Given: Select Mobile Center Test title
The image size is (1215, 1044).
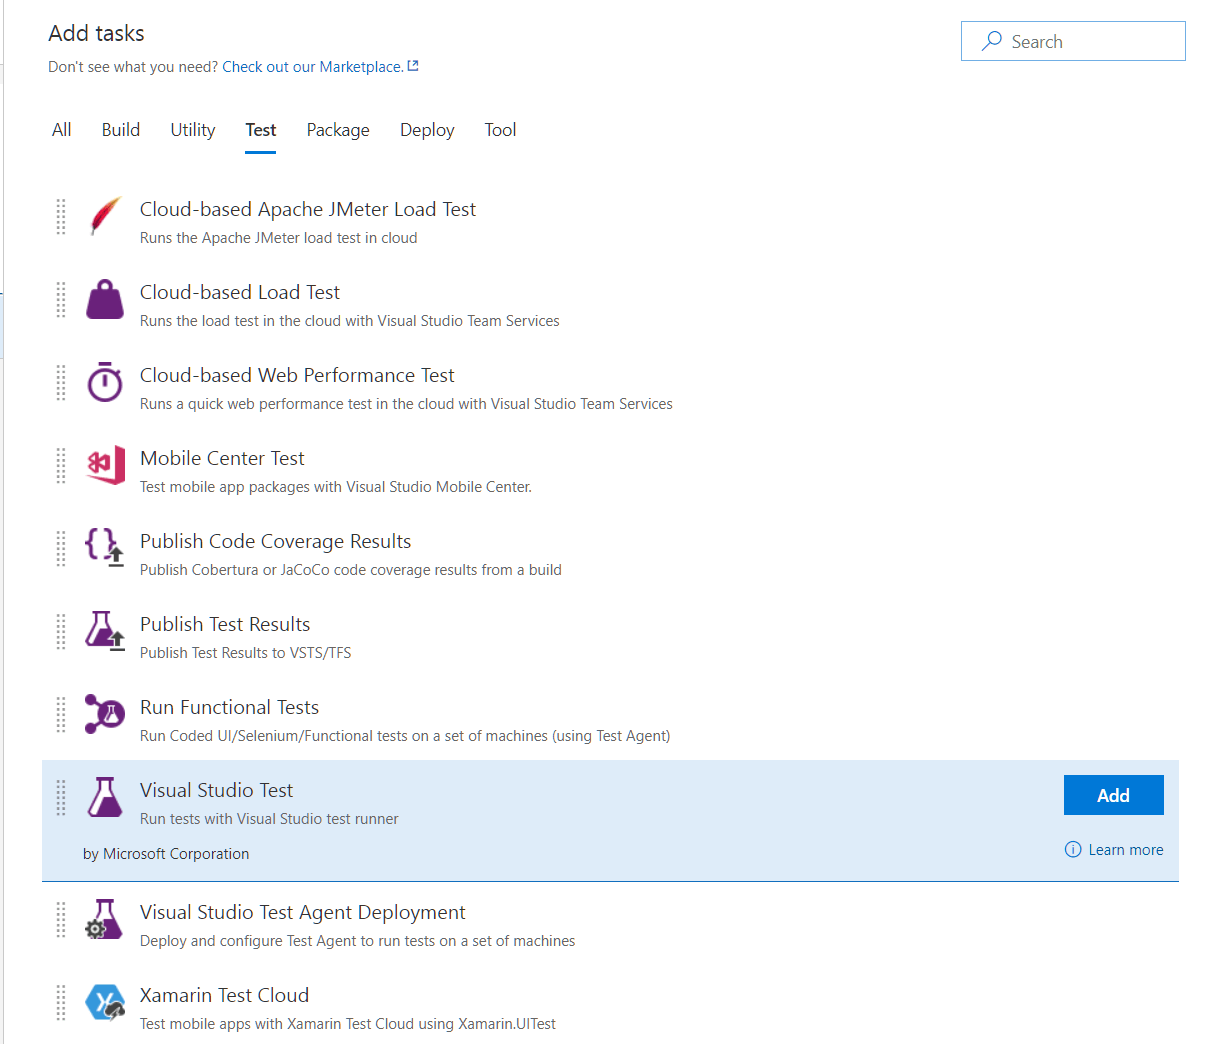Looking at the screenshot, I should pyautogui.click(x=222, y=458).
